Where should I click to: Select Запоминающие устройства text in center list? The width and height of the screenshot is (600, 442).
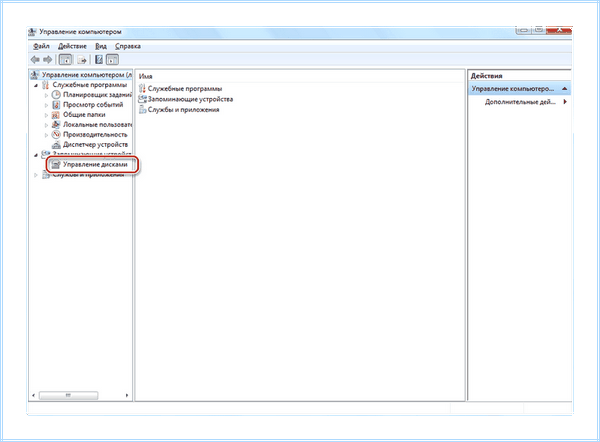point(191,99)
